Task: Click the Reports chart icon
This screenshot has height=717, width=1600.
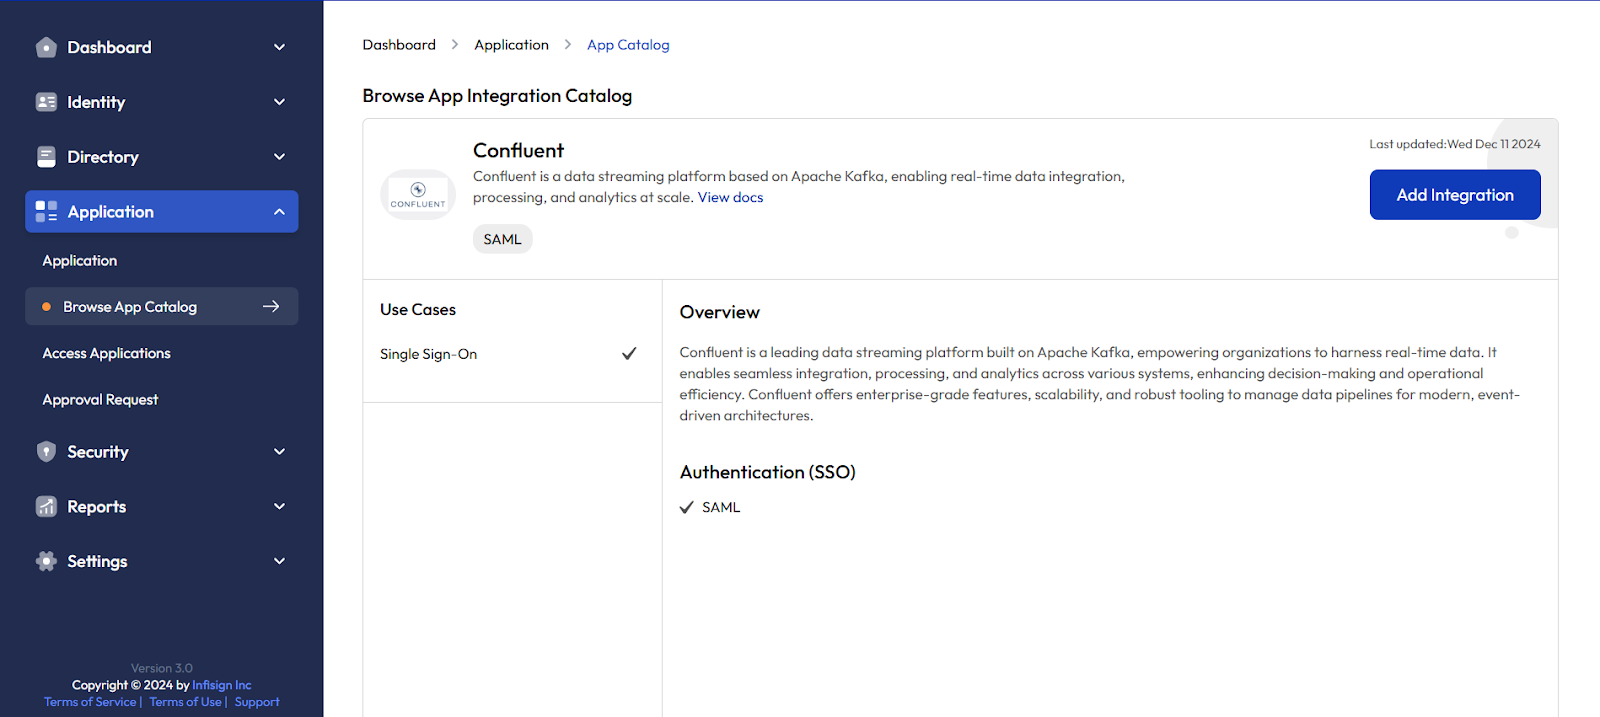Action: (x=46, y=506)
